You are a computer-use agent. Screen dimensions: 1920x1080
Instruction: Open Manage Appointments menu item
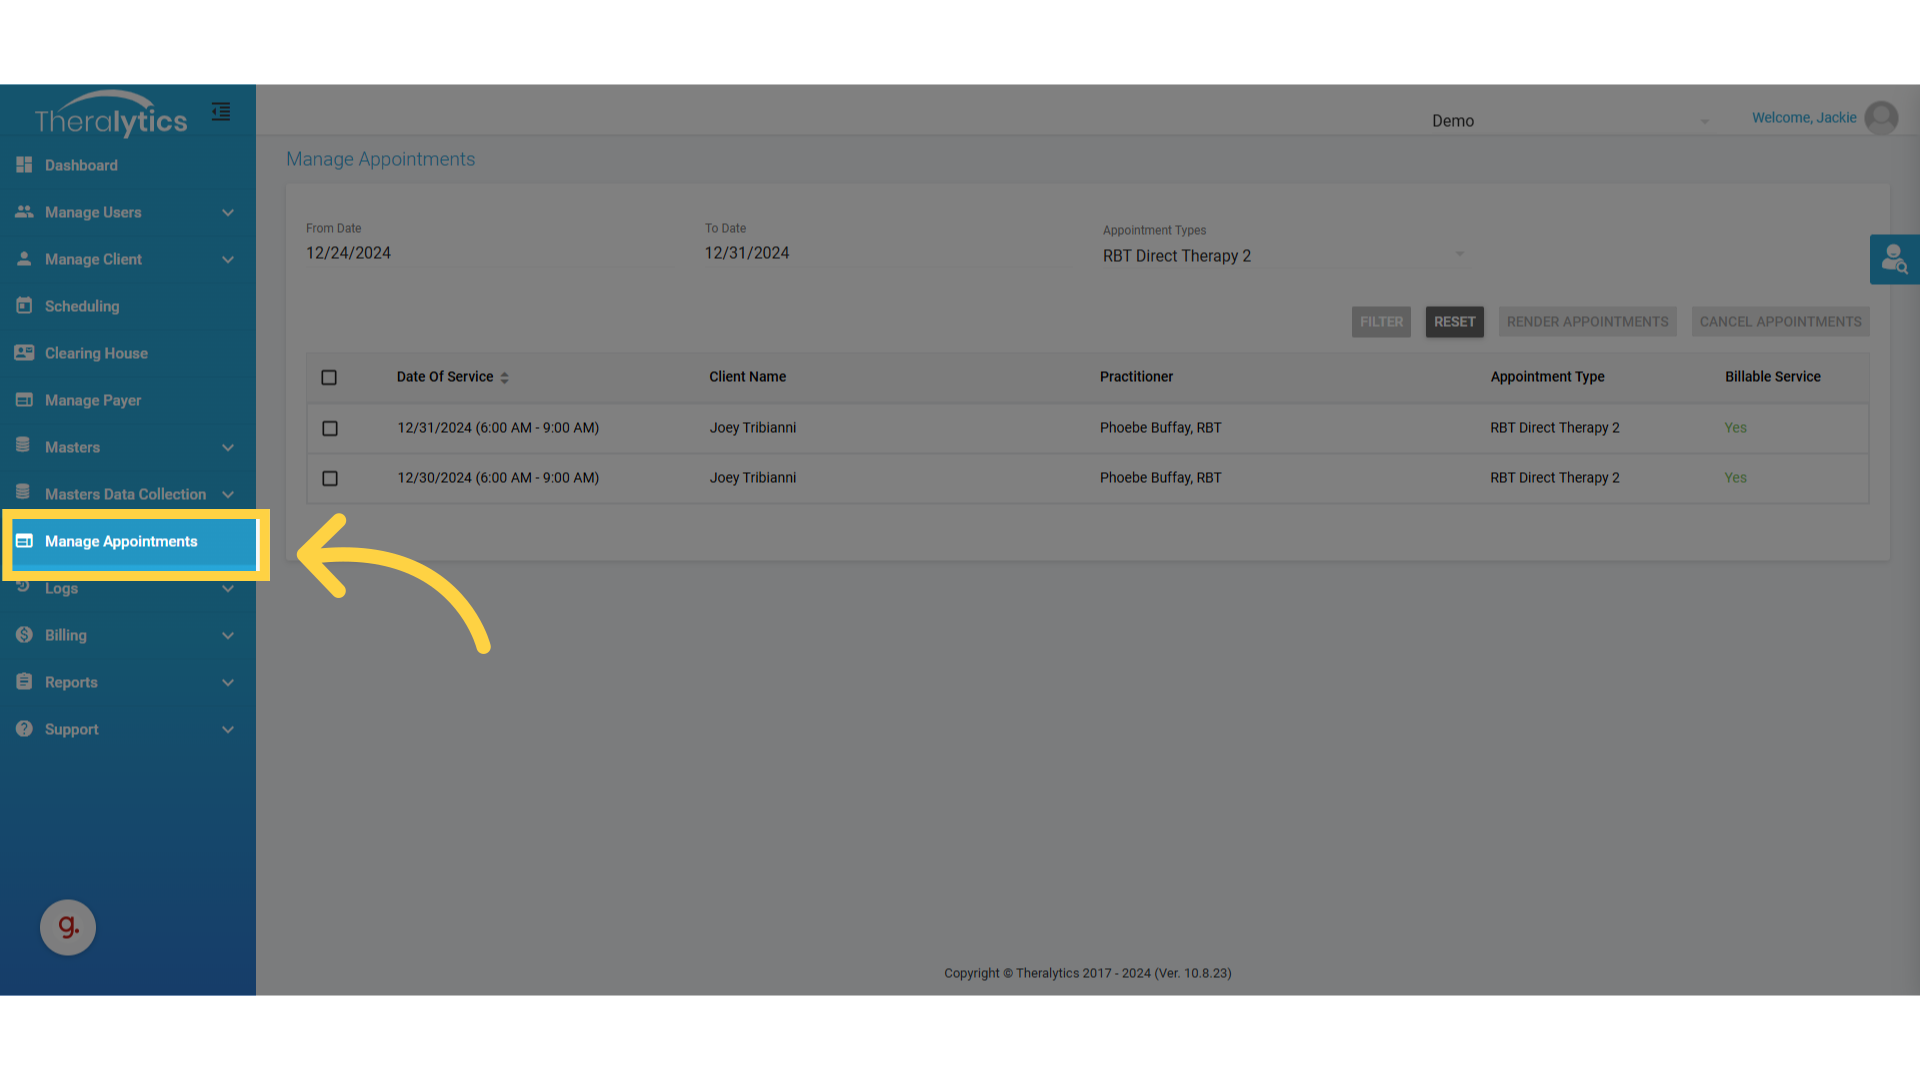(x=121, y=541)
